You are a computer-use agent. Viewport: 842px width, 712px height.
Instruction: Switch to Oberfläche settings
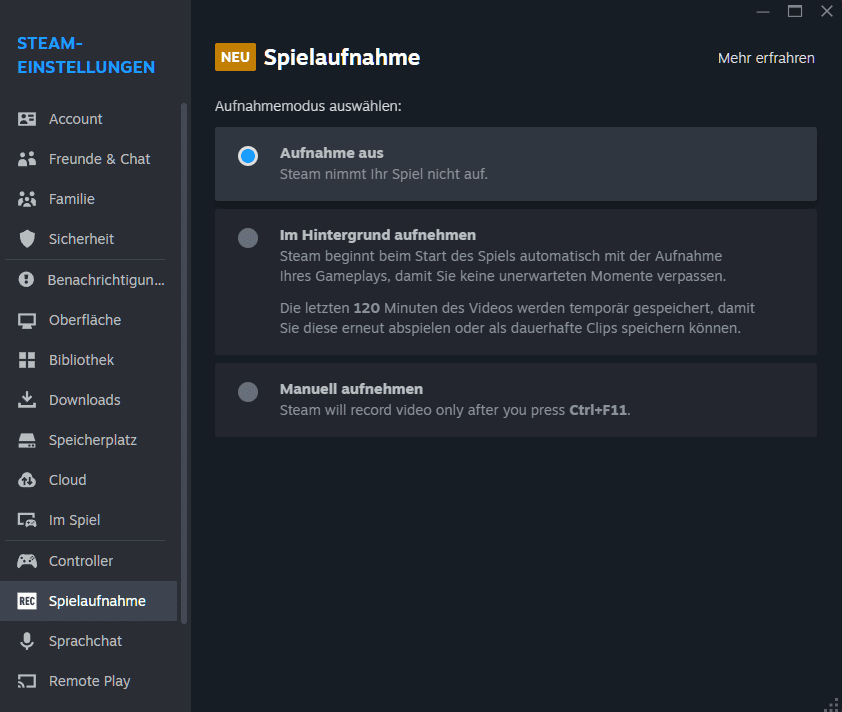(84, 320)
